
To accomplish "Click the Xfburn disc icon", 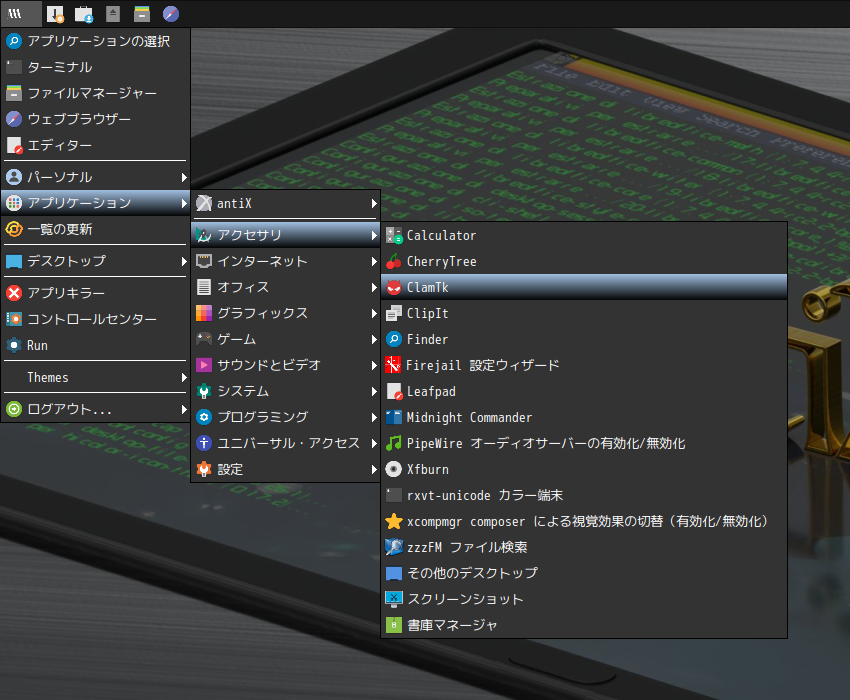I will click(394, 470).
